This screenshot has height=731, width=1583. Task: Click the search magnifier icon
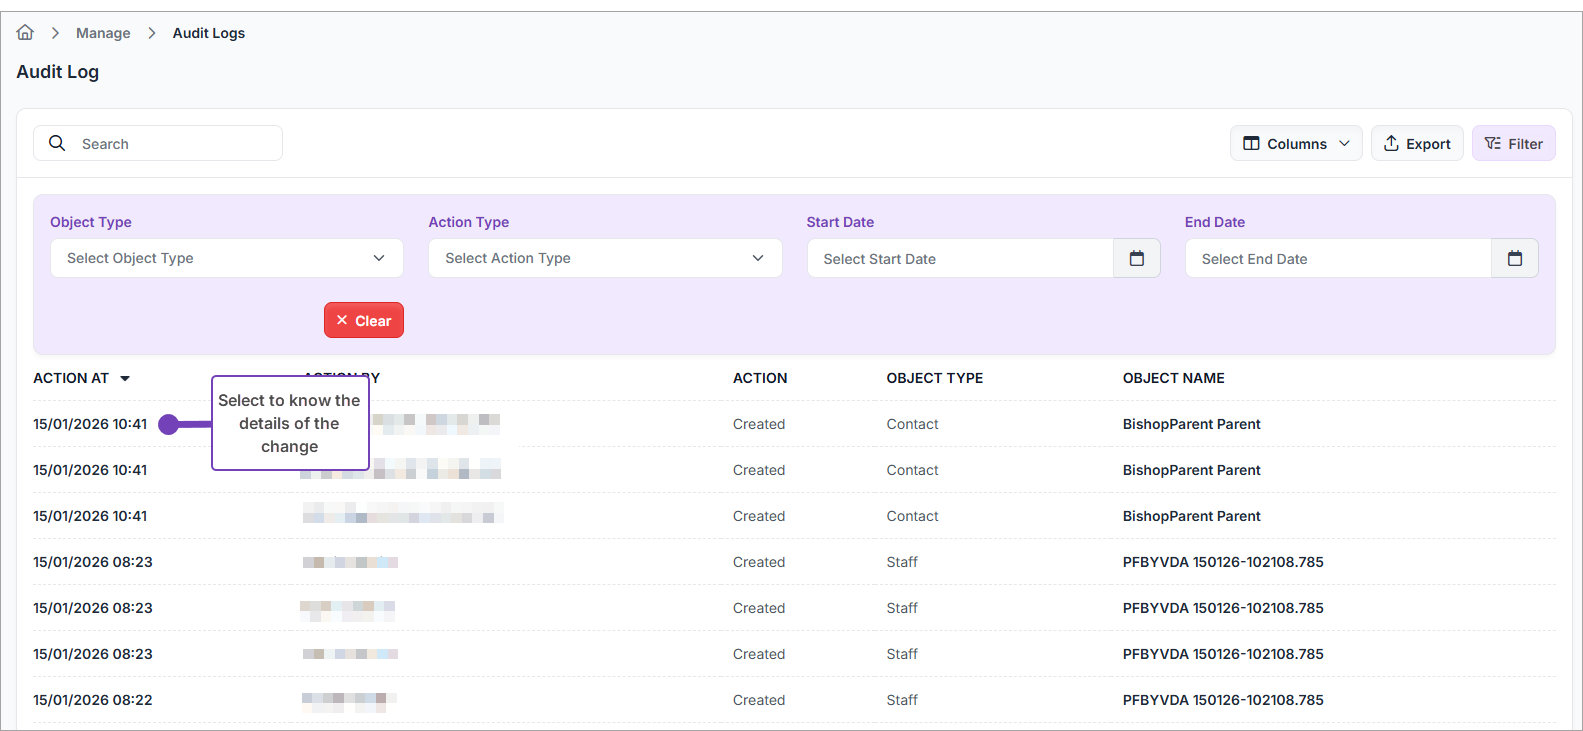pyautogui.click(x=57, y=143)
